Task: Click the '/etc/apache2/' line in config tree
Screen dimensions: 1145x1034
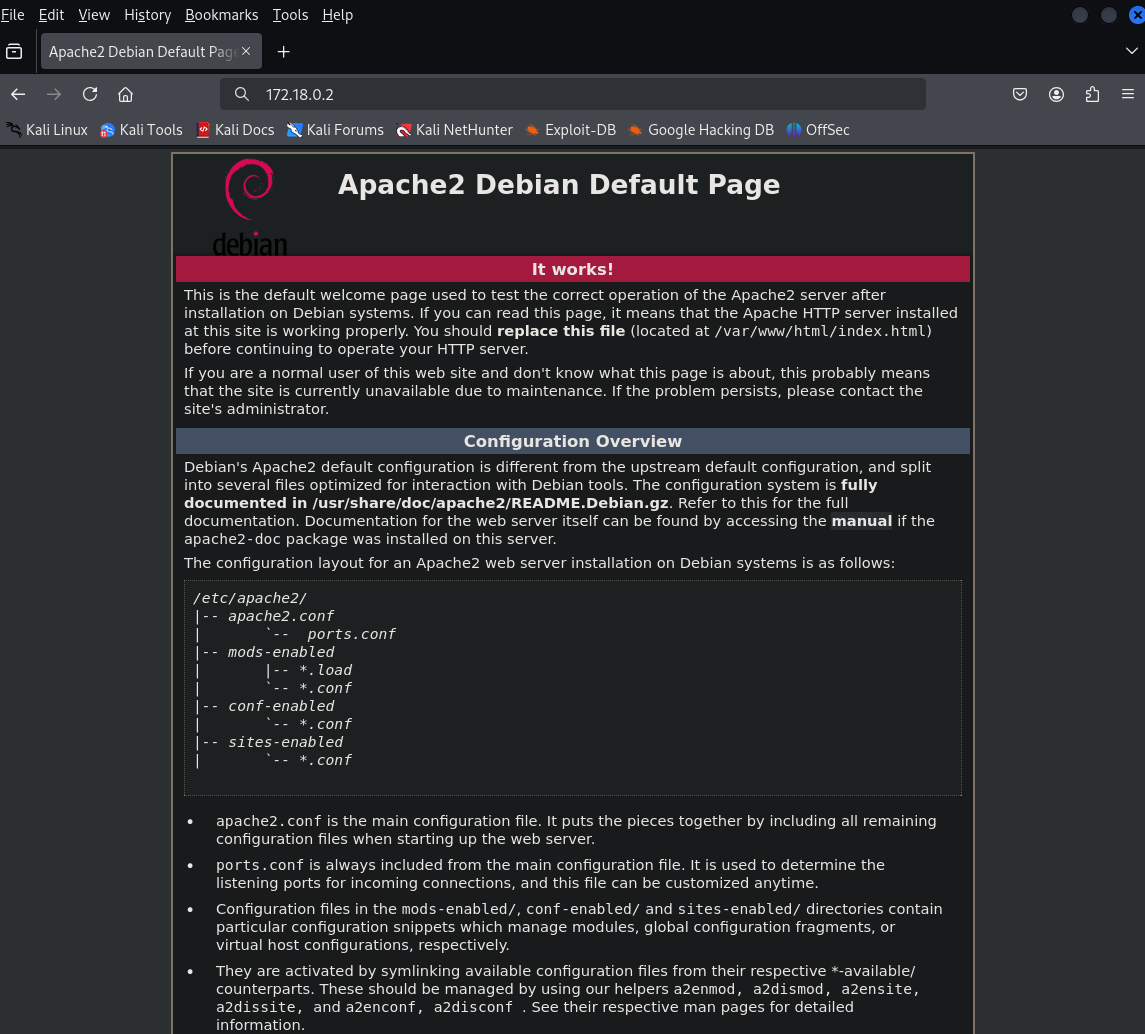Action: pyautogui.click(x=250, y=598)
